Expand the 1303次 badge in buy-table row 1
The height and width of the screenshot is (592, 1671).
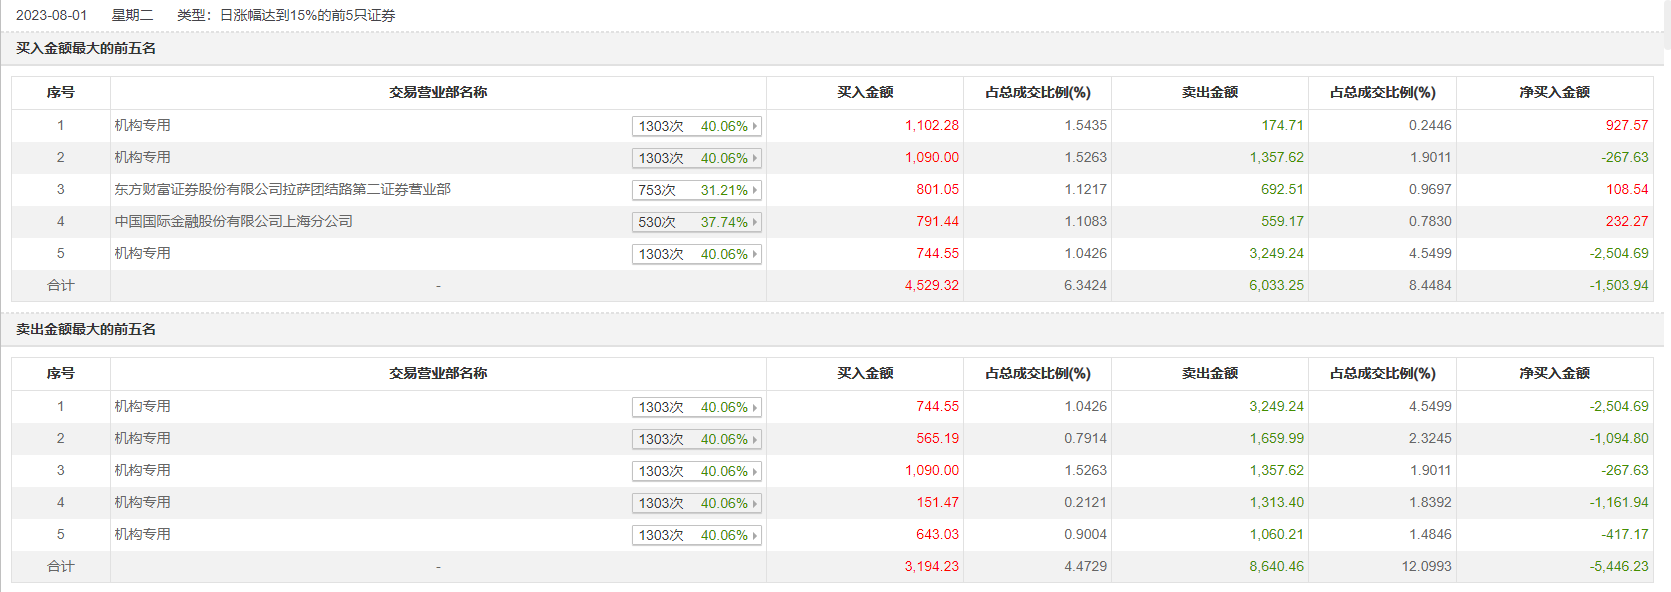[x=697, y=126]
